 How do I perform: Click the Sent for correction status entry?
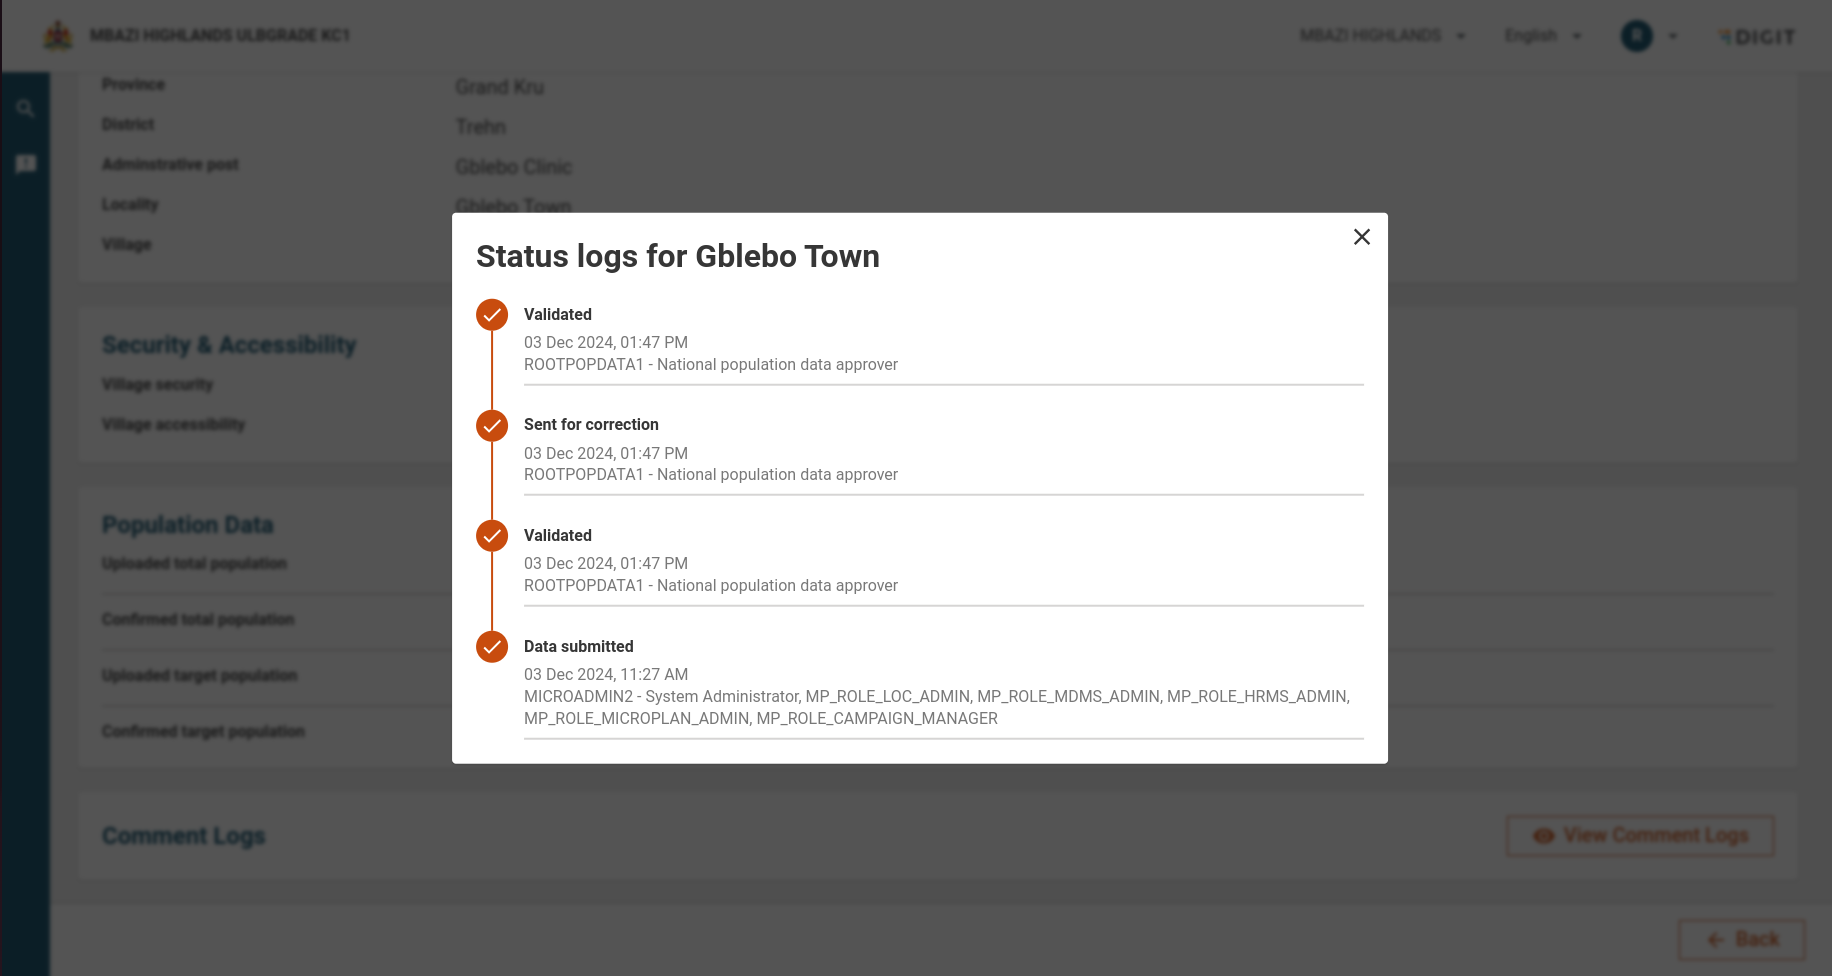(x=591, y=425)
